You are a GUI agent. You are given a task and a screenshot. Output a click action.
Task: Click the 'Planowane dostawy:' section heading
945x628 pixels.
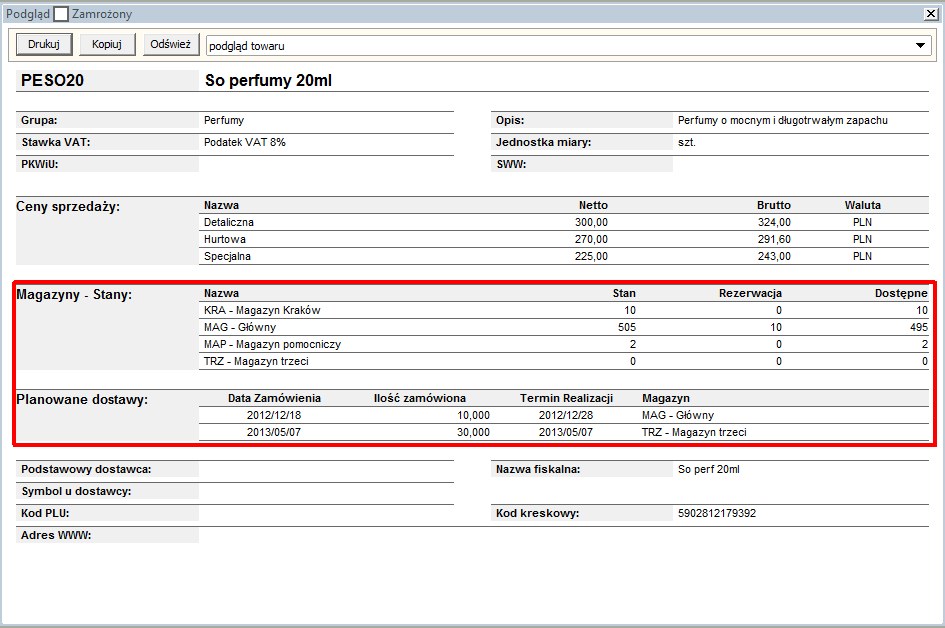[82, 399]
